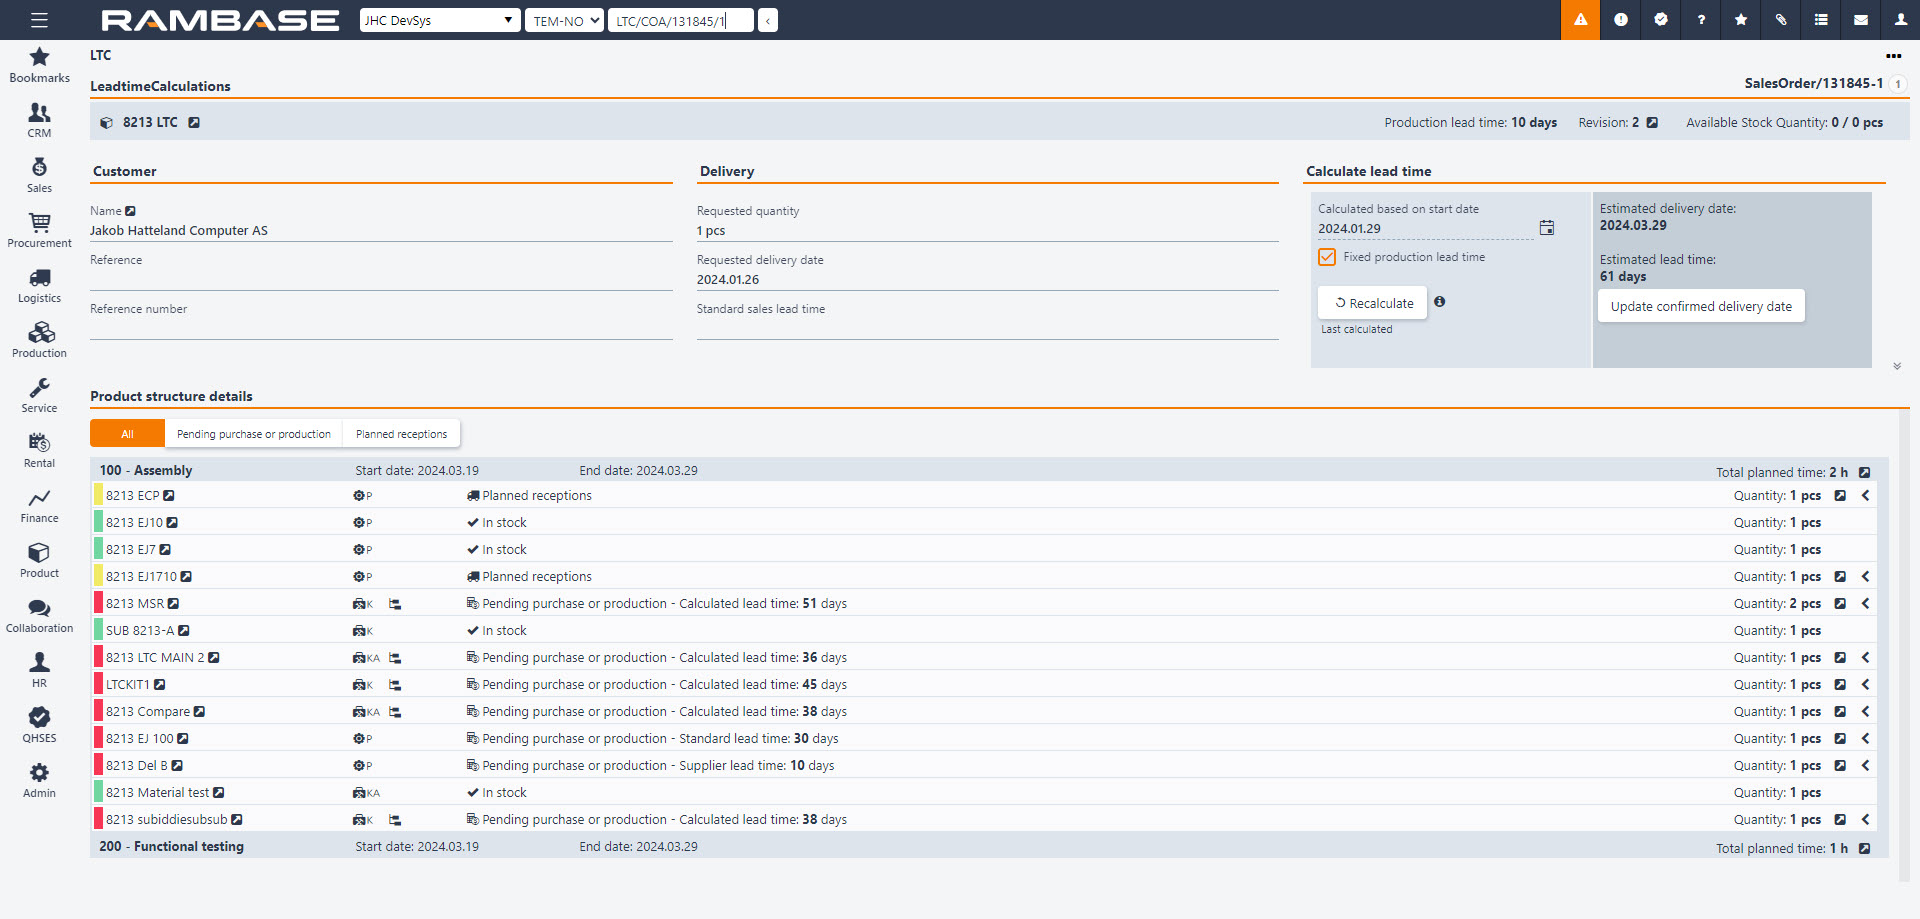Click the orange alert warning icon
The width and height of the screenshot is (1920, 919).
[x=1580, y=20]
